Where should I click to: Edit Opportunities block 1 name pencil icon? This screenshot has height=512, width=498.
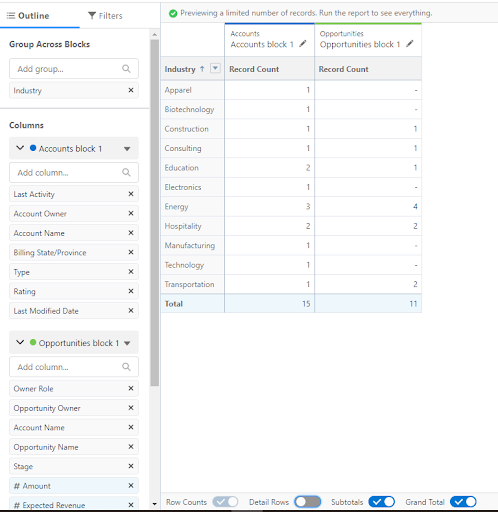[410, 44]
